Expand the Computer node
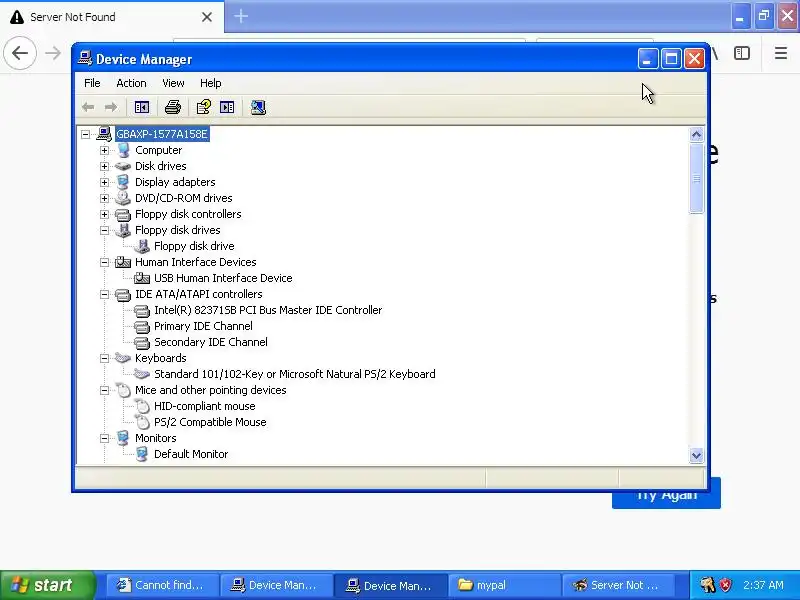Screen dimensions: 800x600 point(104,150)
